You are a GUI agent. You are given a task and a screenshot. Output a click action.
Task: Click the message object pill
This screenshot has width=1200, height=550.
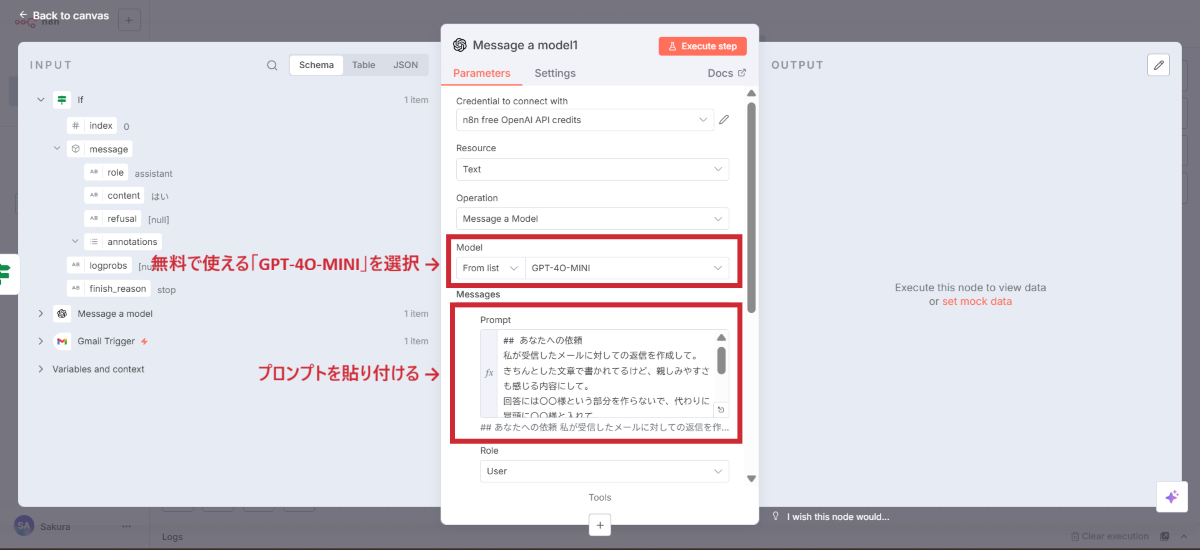click(99, 149)
